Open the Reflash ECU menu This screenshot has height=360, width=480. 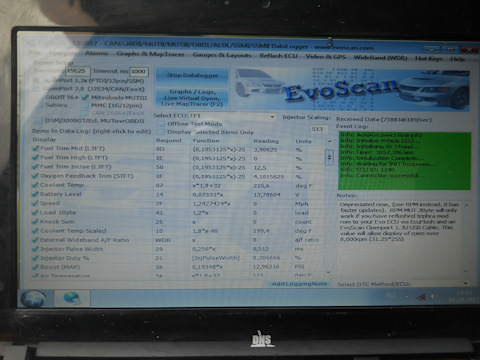click(278, 56)
